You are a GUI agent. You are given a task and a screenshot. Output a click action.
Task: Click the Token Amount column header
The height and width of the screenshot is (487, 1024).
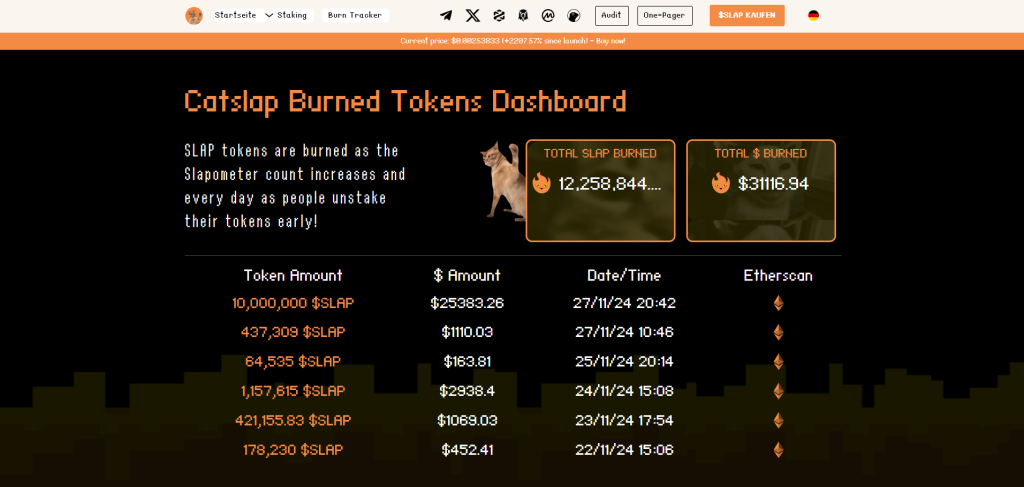pyautogui.click(x=293, y=275)
